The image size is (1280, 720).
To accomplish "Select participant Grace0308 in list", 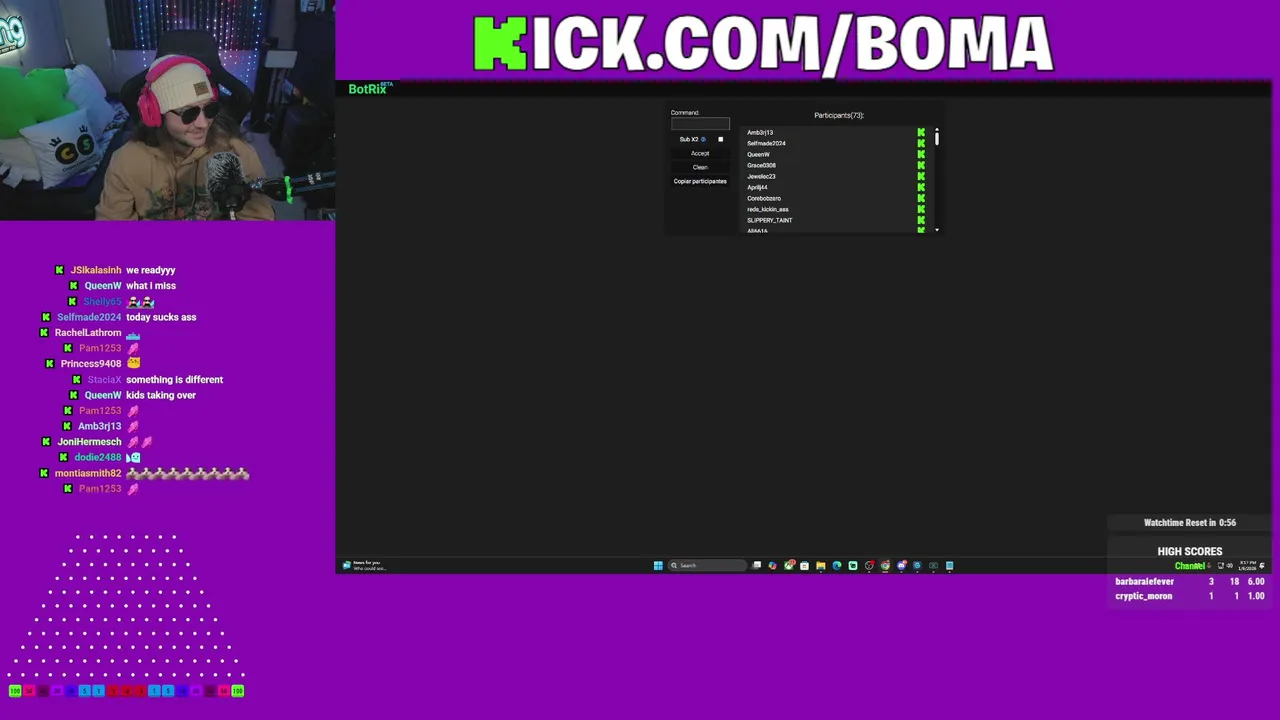I will (x=761, y=165).
